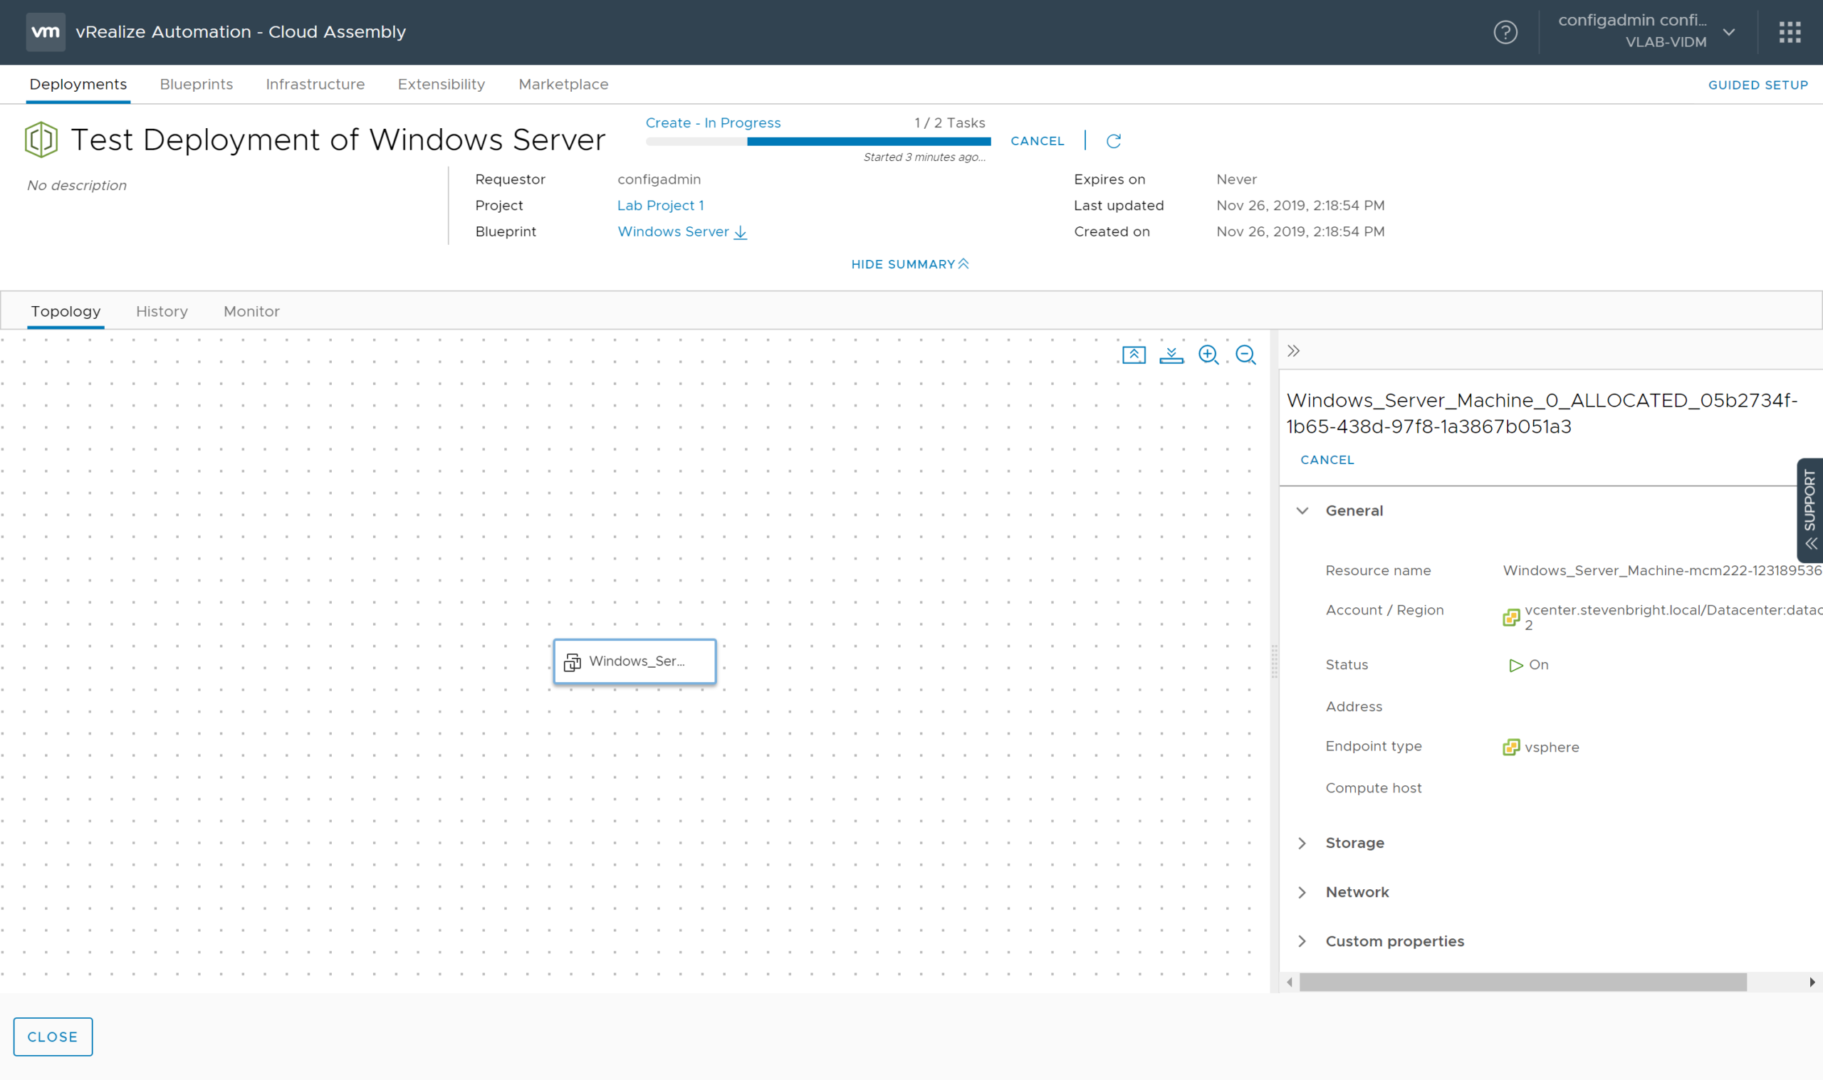Collapse the details panel with double-arrow icon
1823x1080 pixels.
[1293, 351]
